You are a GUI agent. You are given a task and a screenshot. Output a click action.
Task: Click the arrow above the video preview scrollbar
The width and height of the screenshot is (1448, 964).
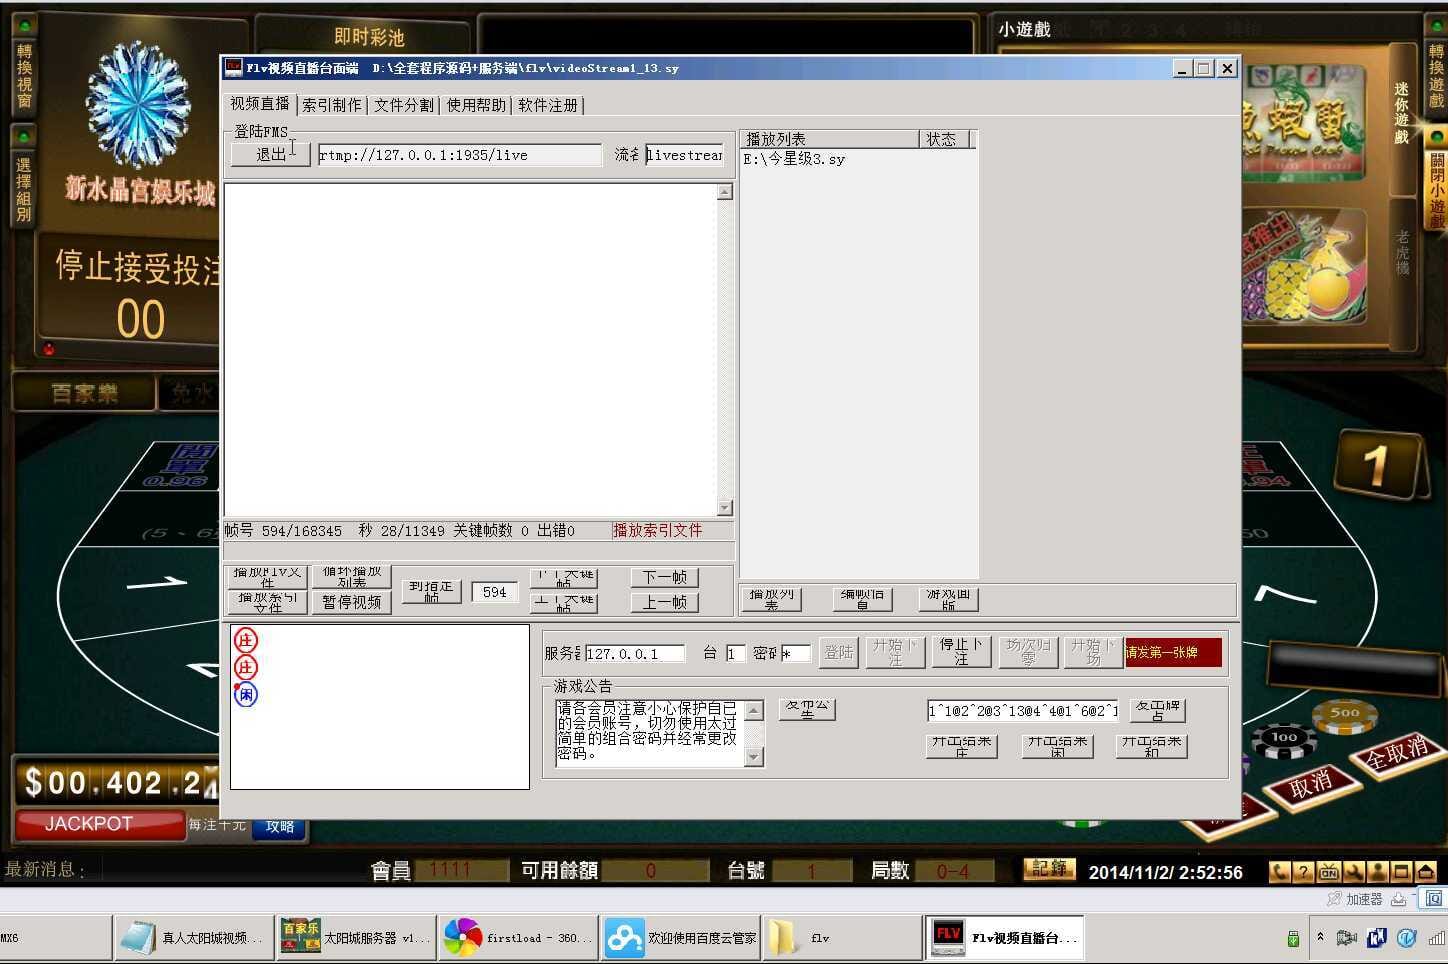tap(725, 192)
